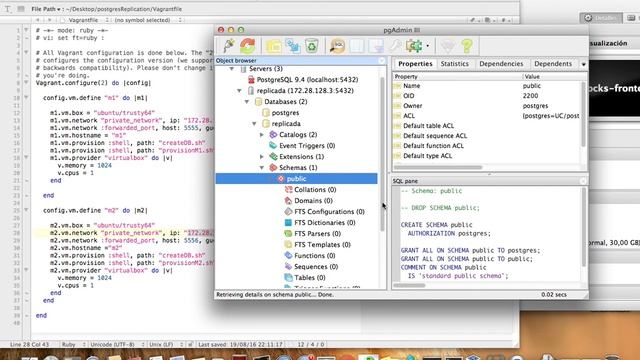
Task: Select FTS Templates (0) item
Action: coord(322,245)
